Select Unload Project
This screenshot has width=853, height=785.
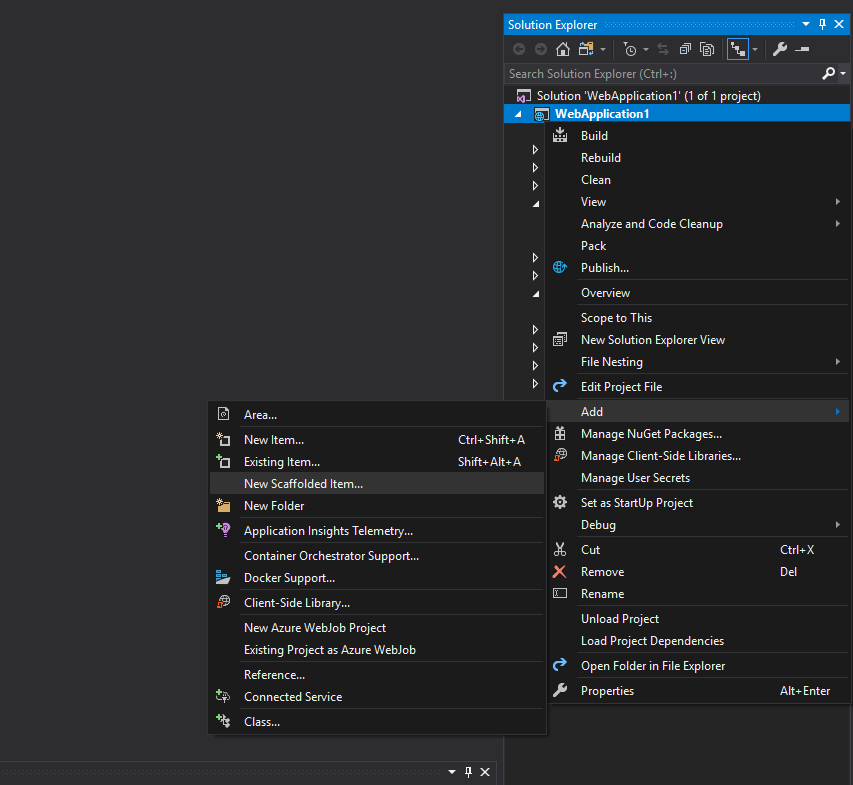[x=699, y=619]
